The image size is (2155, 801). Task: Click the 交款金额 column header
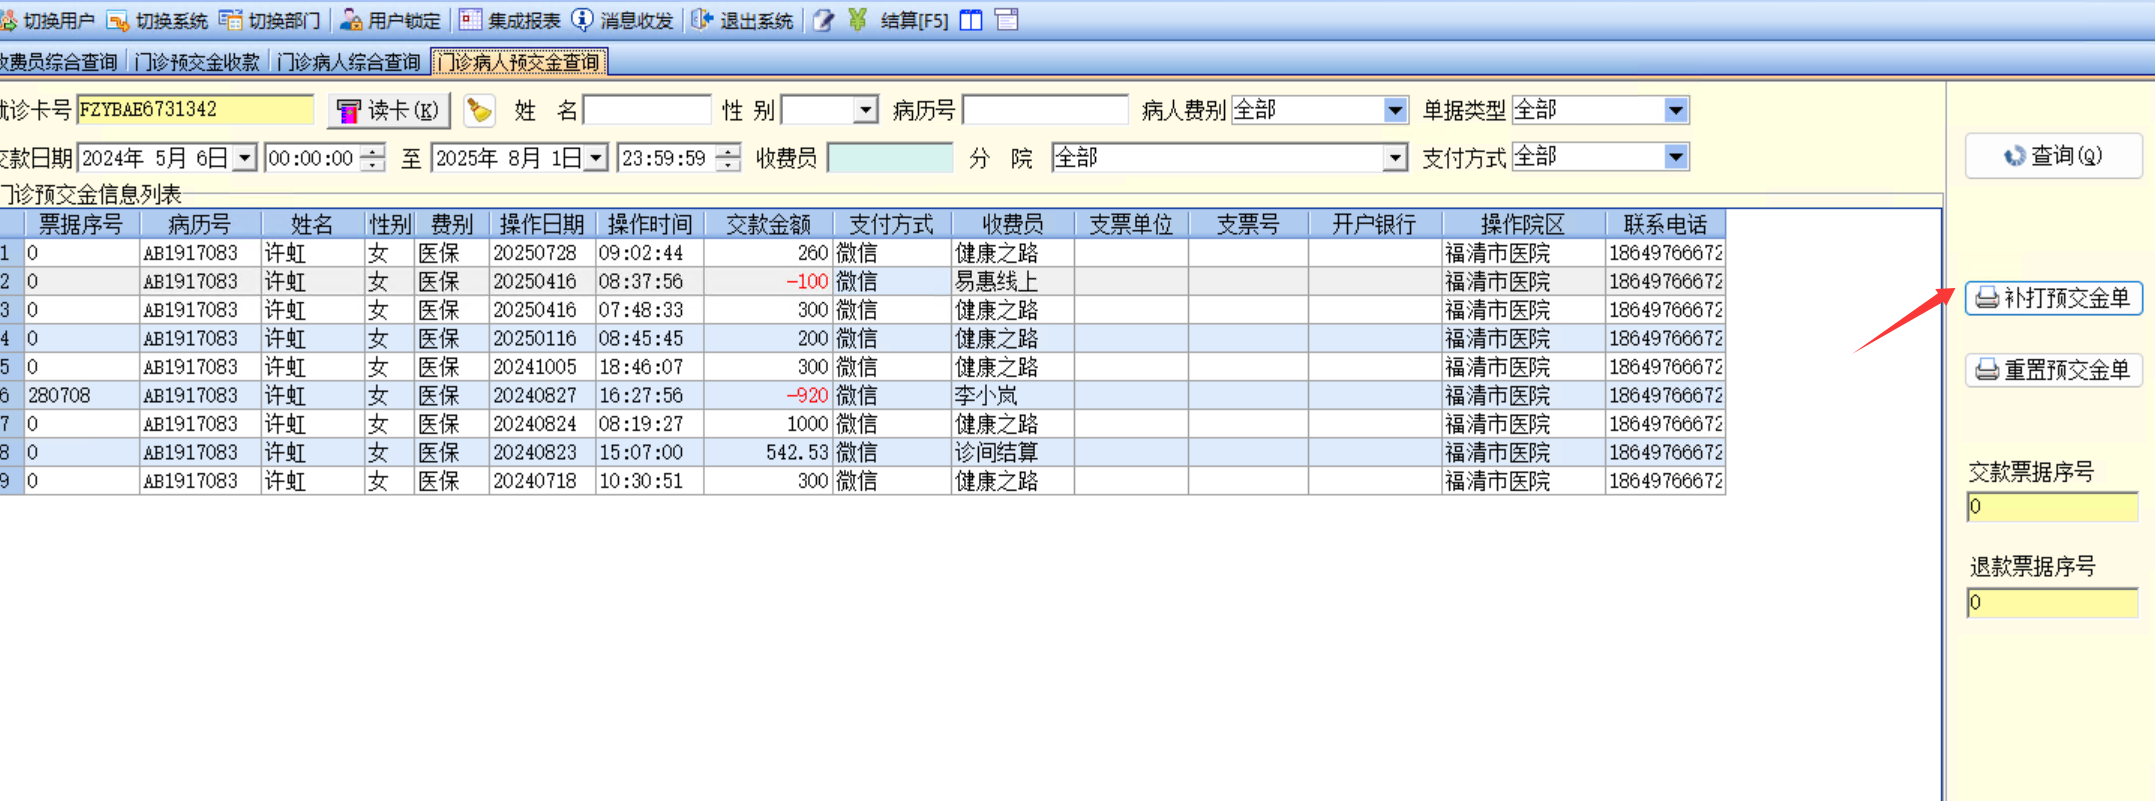point(768,224)
